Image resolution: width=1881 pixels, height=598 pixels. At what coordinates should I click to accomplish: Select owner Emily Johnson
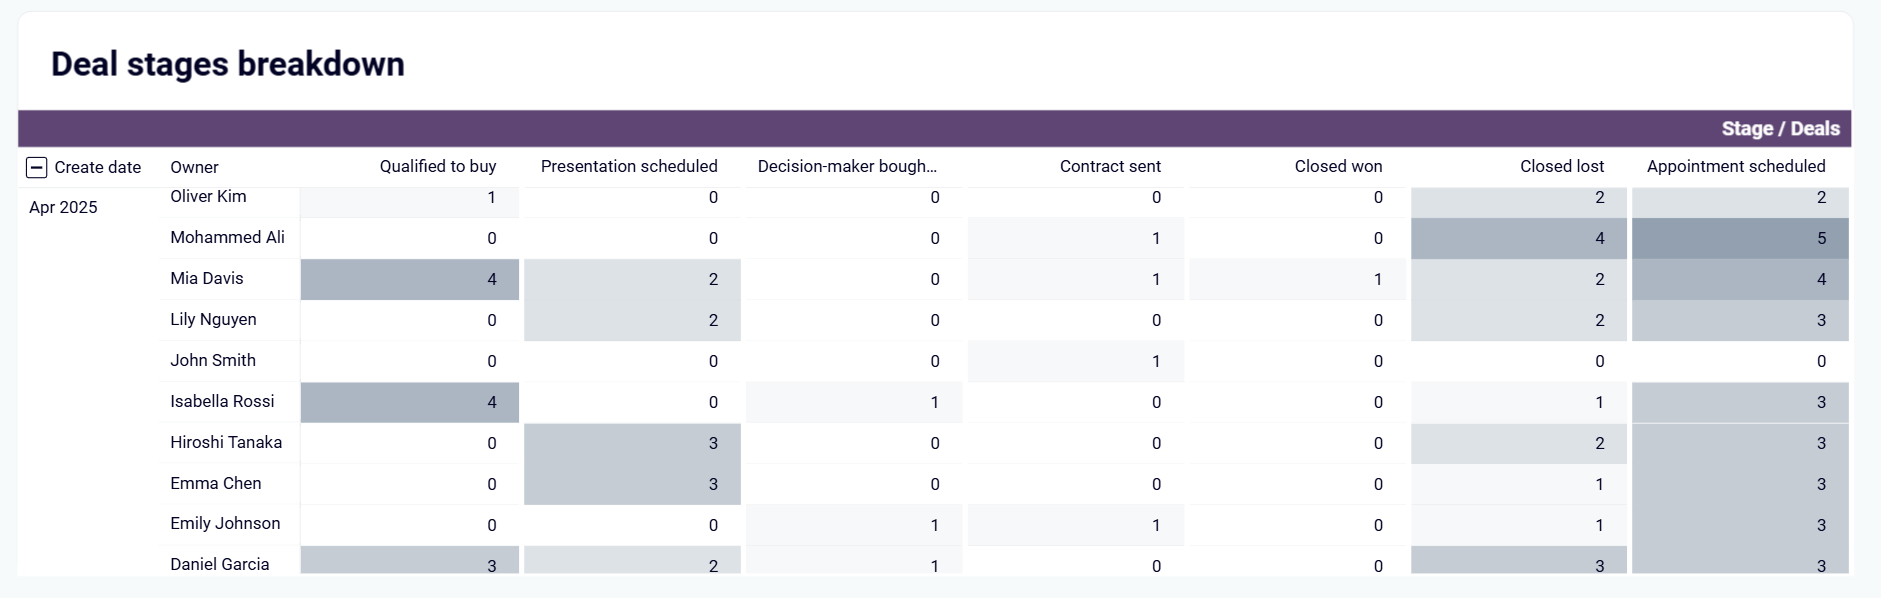pos(225,523)
